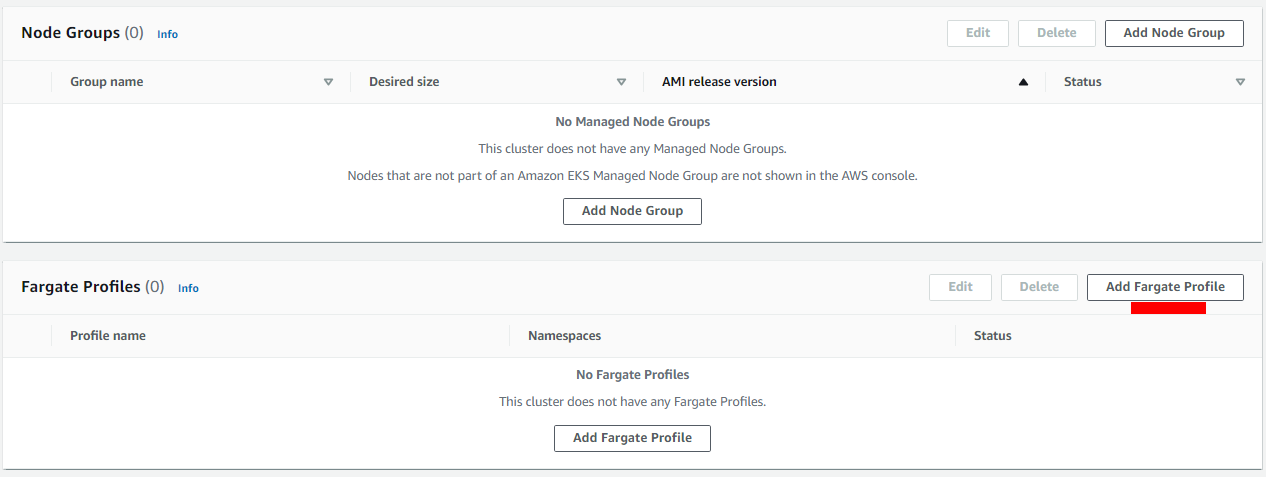Viewport: 1266px width, 477px height.
Task: Click the Desired size sort arrow icon
Action: pos(621,82)
